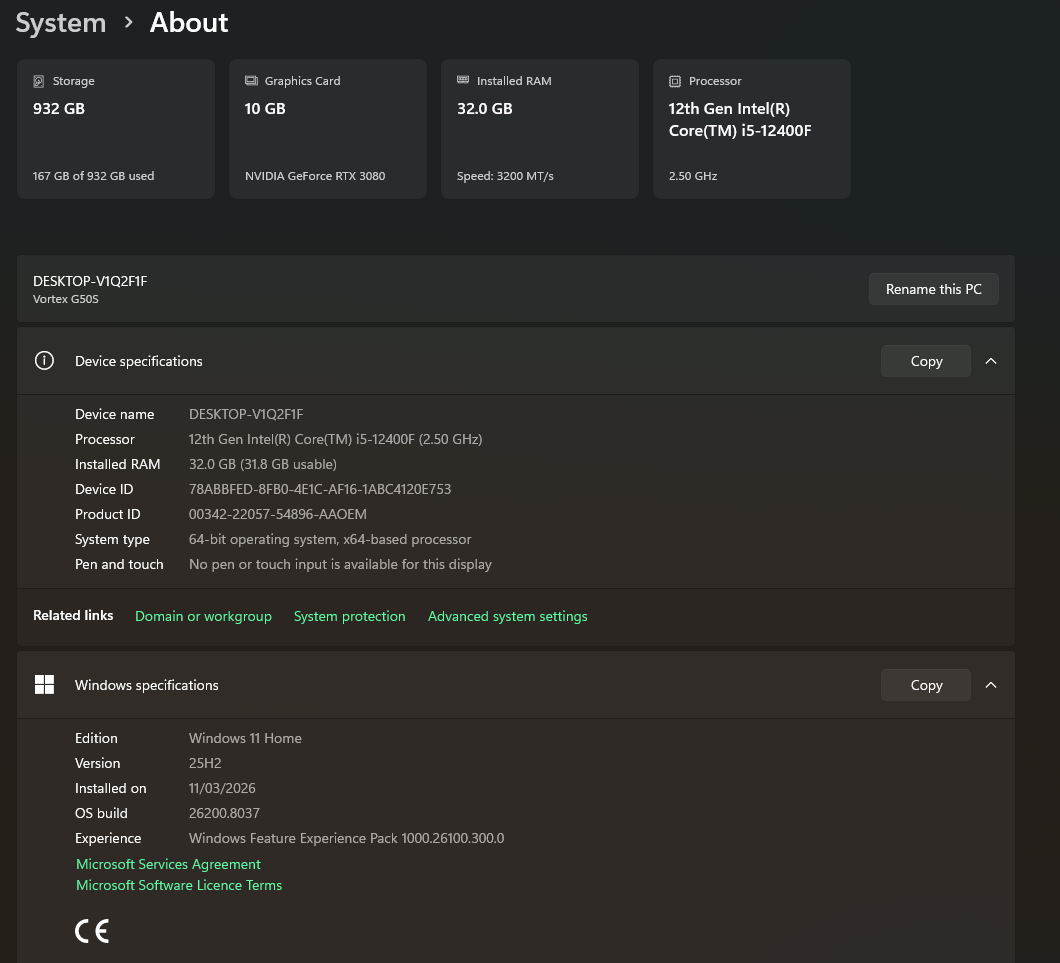The image size is (1060, 963).
Task: Copy the Device specifications
Action: coord(925,360)
